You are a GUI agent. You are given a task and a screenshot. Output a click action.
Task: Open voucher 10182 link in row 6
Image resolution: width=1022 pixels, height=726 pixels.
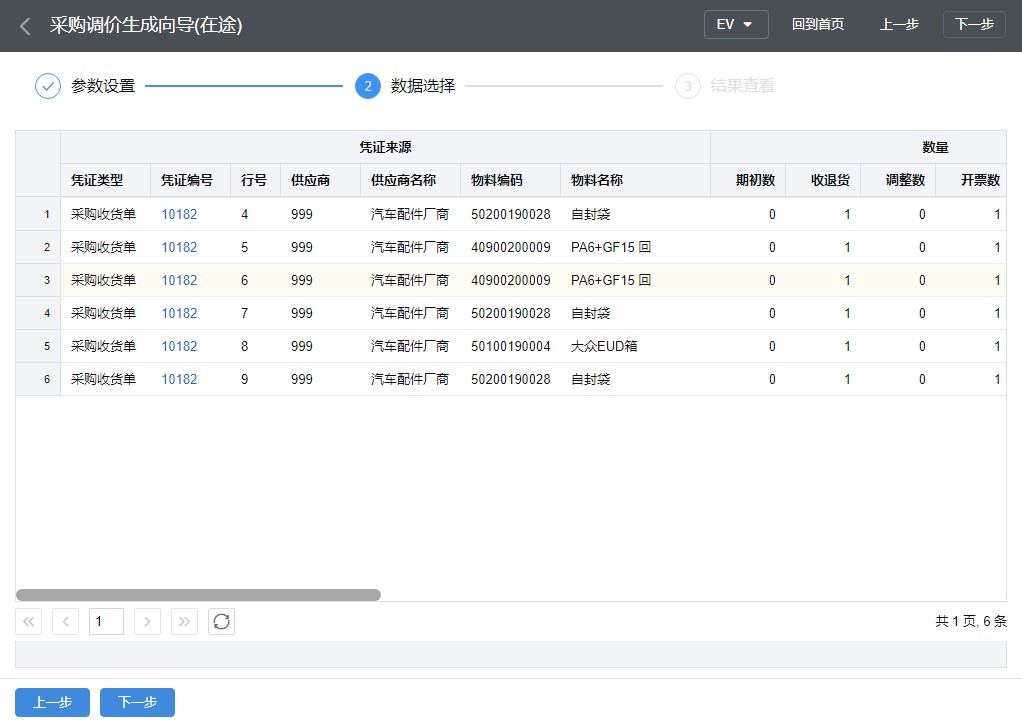[179, 379]
